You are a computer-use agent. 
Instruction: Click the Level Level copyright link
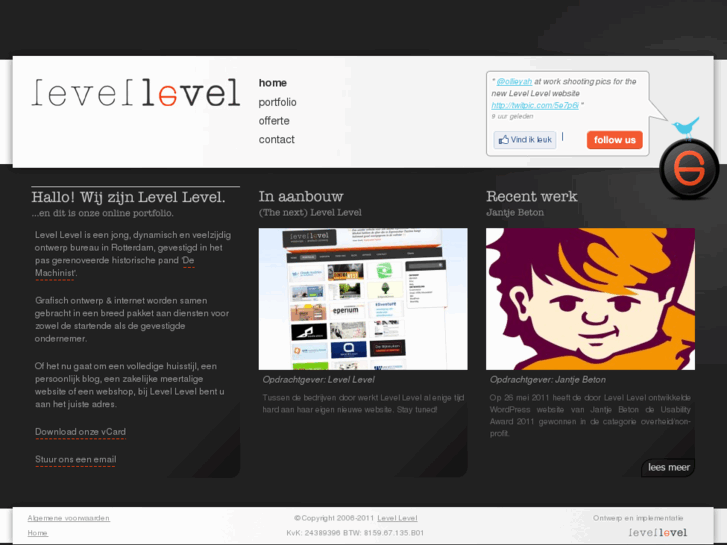[x=397, y=518]
